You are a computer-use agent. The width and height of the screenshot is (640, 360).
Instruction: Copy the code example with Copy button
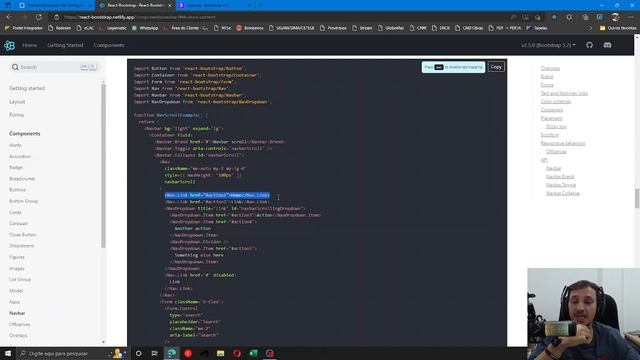496,67
